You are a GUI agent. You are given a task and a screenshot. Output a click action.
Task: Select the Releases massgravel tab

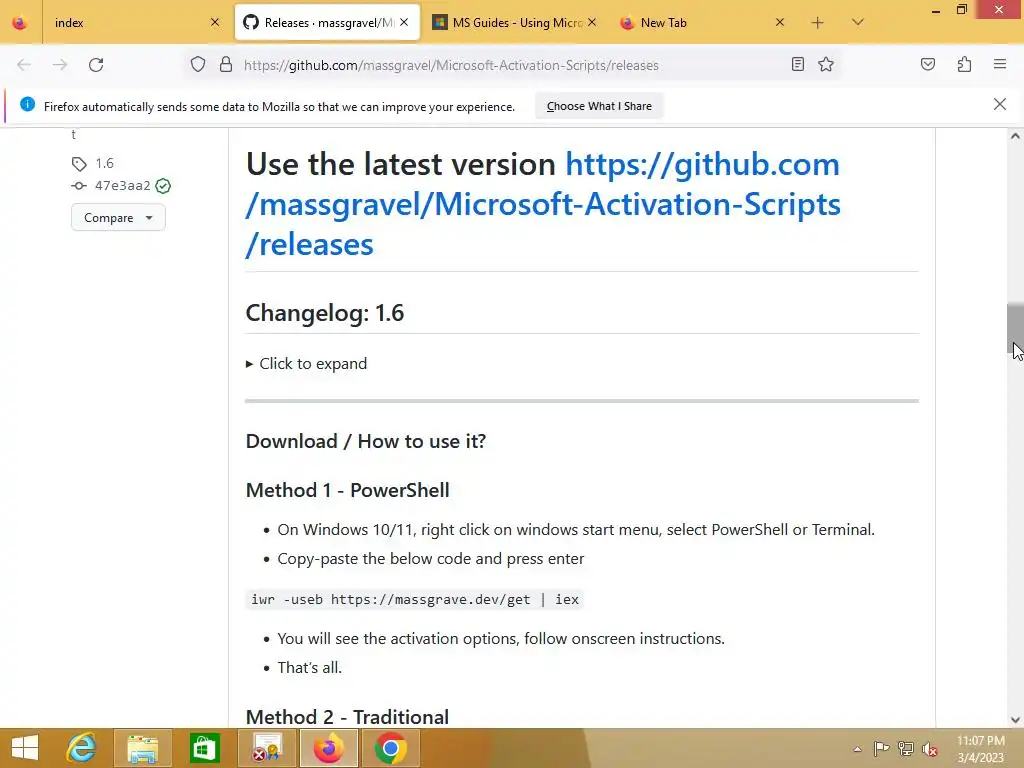[x=327, y=23]
